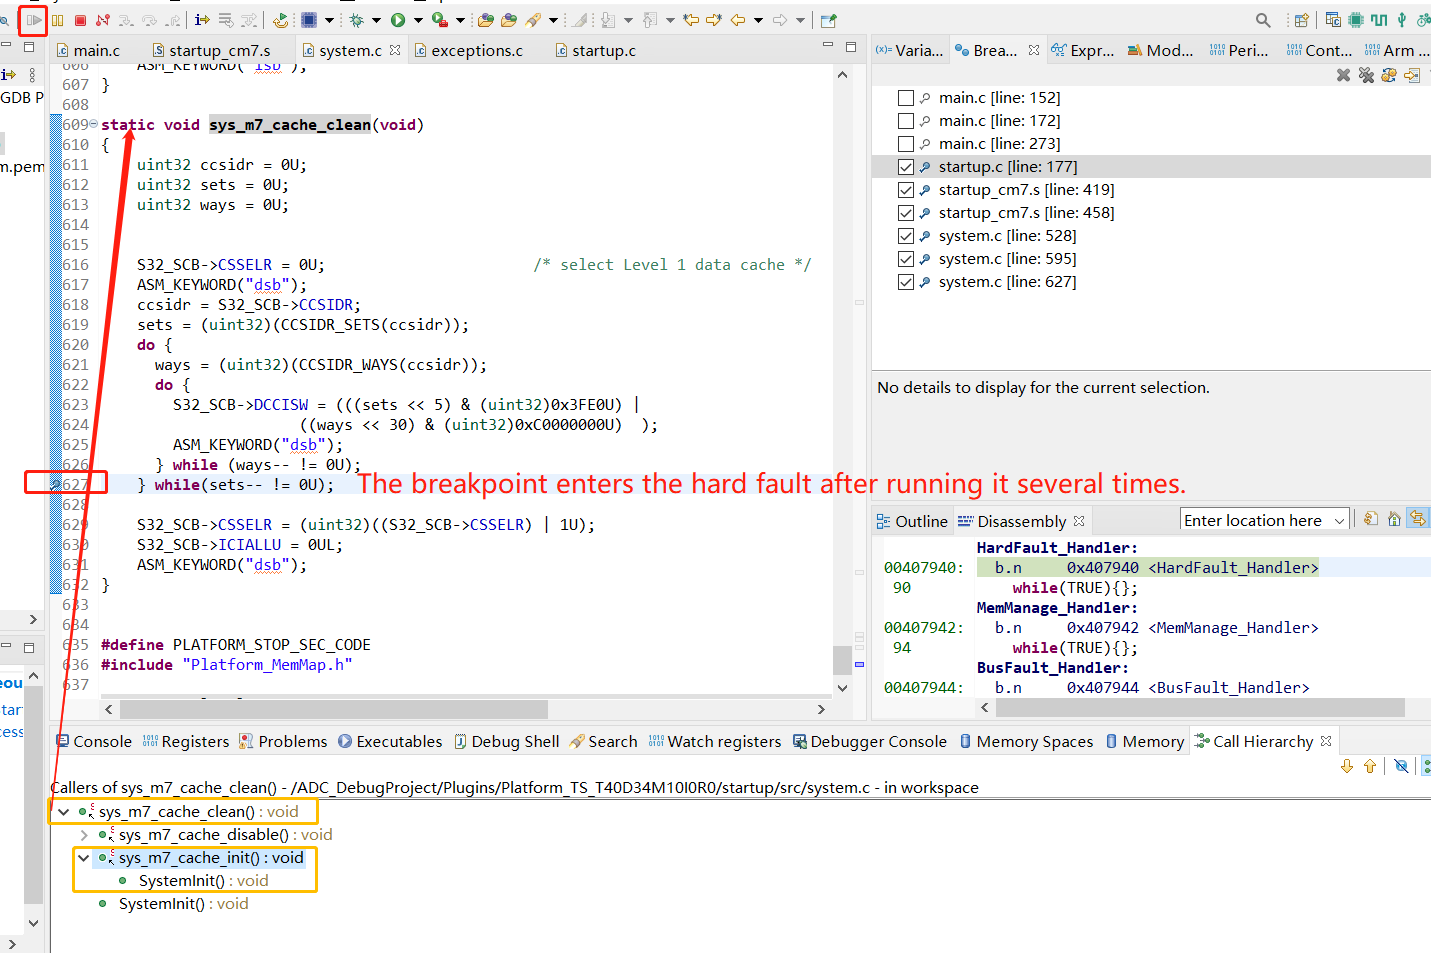The height and width of the screenshot is (953, 1431).
Task: Disable the startup.c line 177 breakpoint
Action: [x=906, y=167]
